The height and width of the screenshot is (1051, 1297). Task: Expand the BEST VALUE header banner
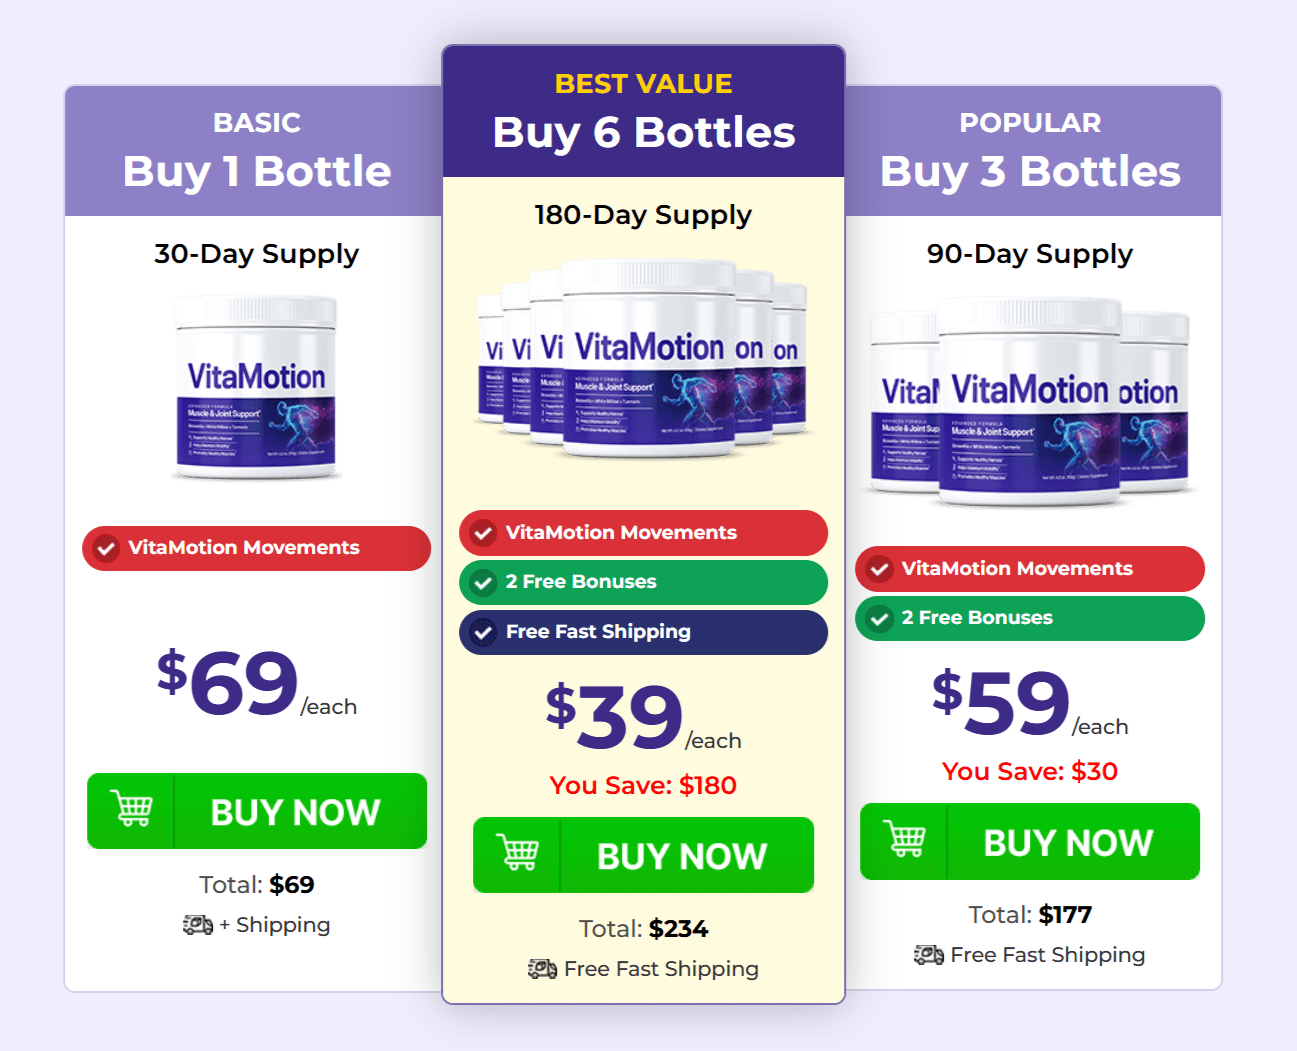643,84
